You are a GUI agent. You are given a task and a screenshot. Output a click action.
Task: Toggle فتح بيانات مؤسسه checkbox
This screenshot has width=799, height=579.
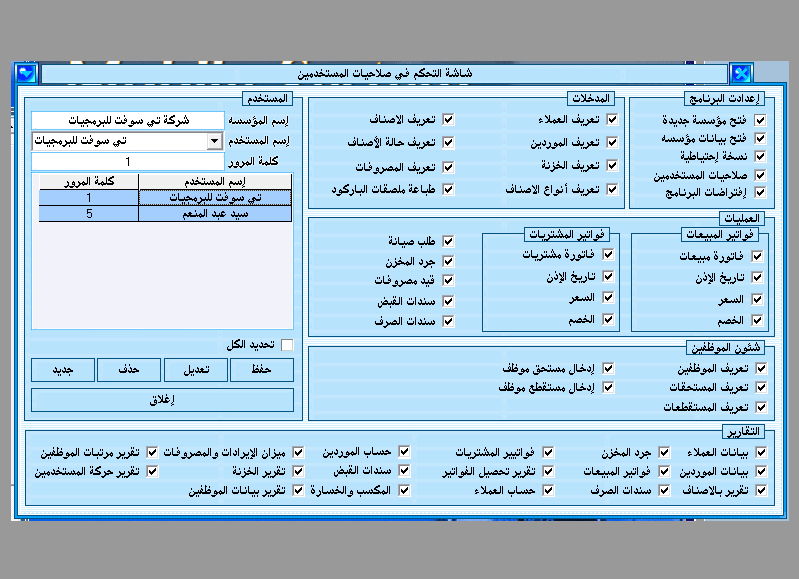point(760,138)
